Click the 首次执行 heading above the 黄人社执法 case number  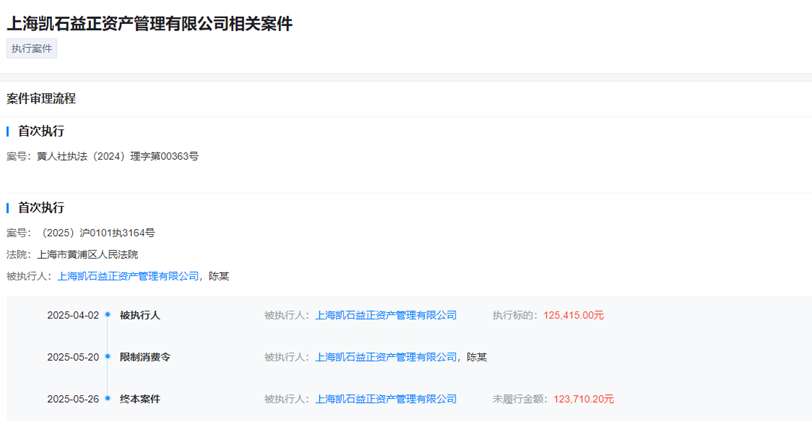click(41, 131)
